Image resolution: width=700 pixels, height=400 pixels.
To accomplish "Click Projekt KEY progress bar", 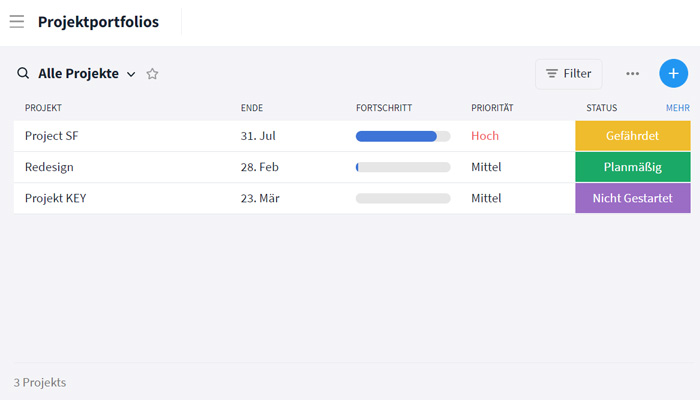I will pos(403,199).
